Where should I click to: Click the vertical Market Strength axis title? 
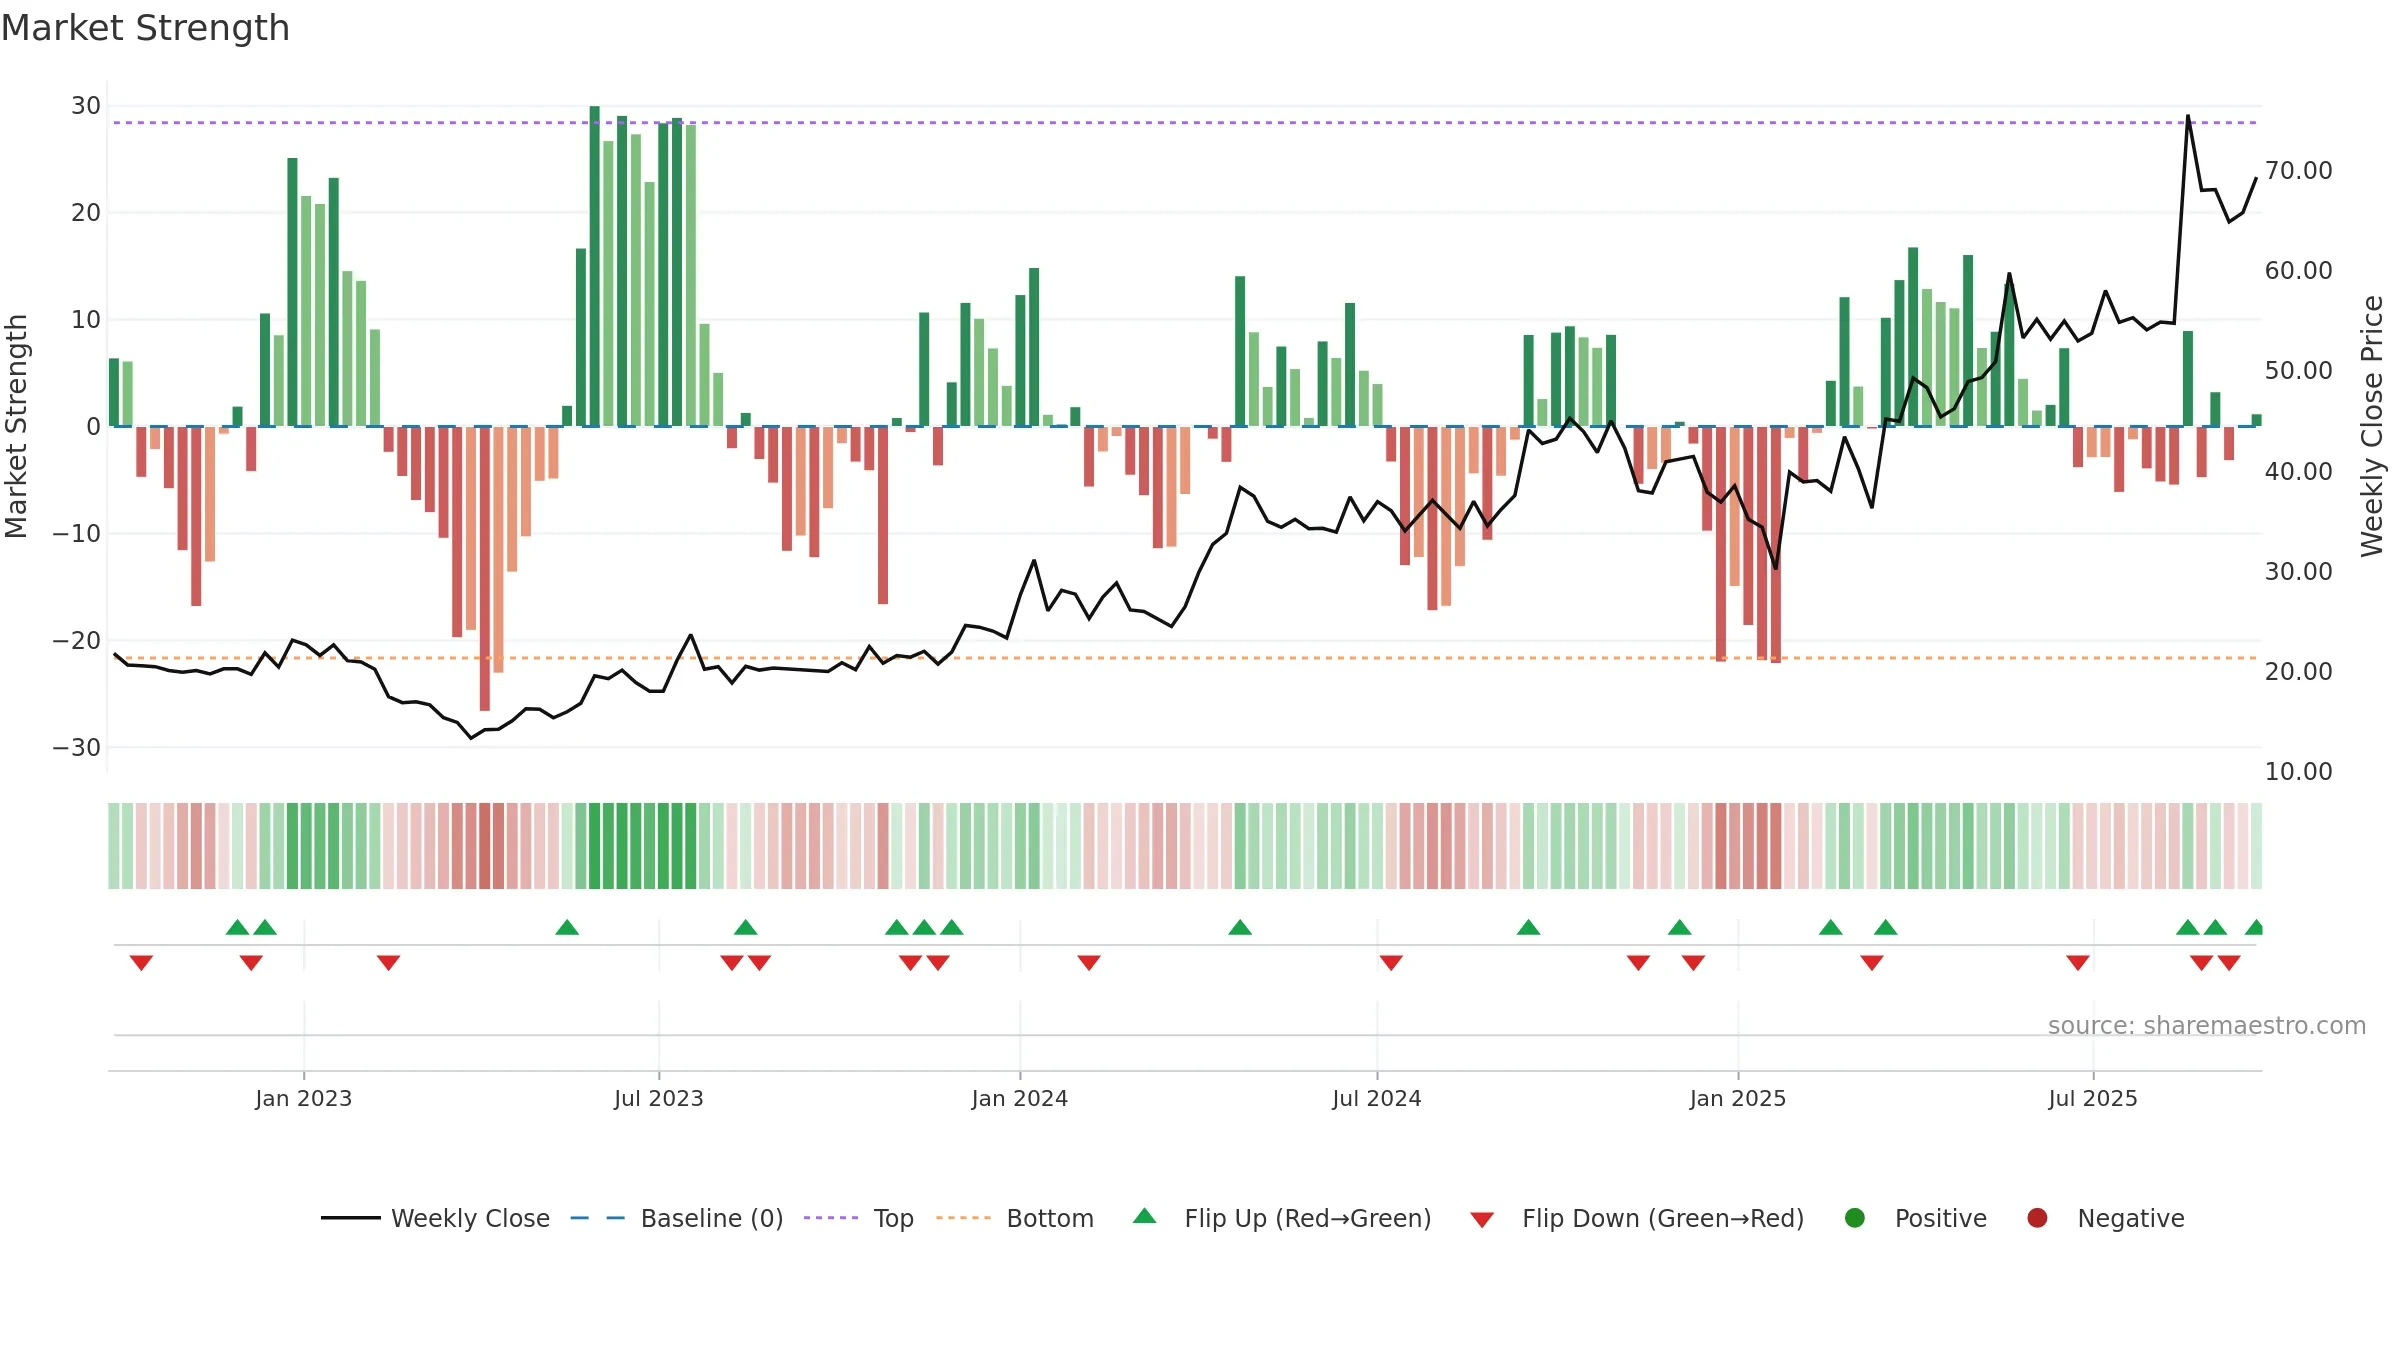(16, 426)
